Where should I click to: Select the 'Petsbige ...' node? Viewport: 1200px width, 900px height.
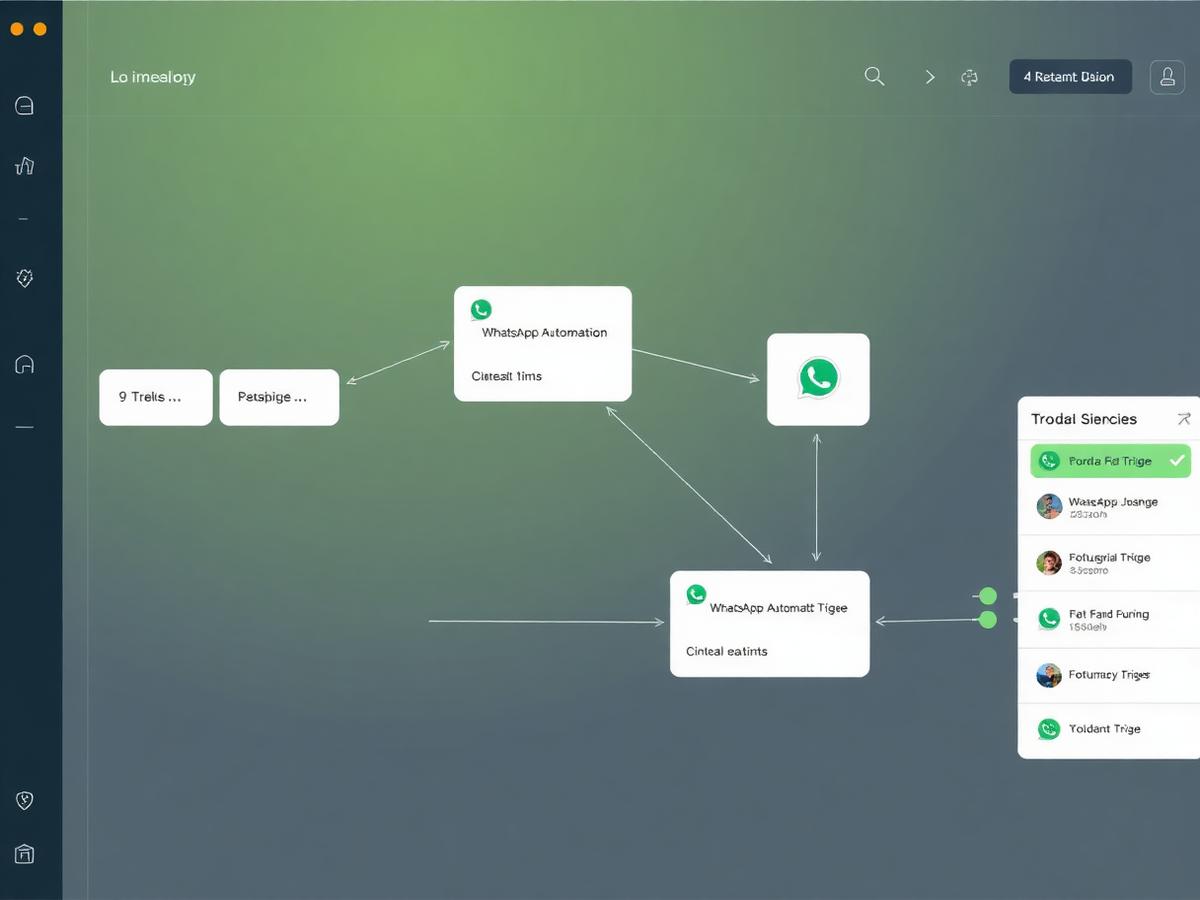279,397
